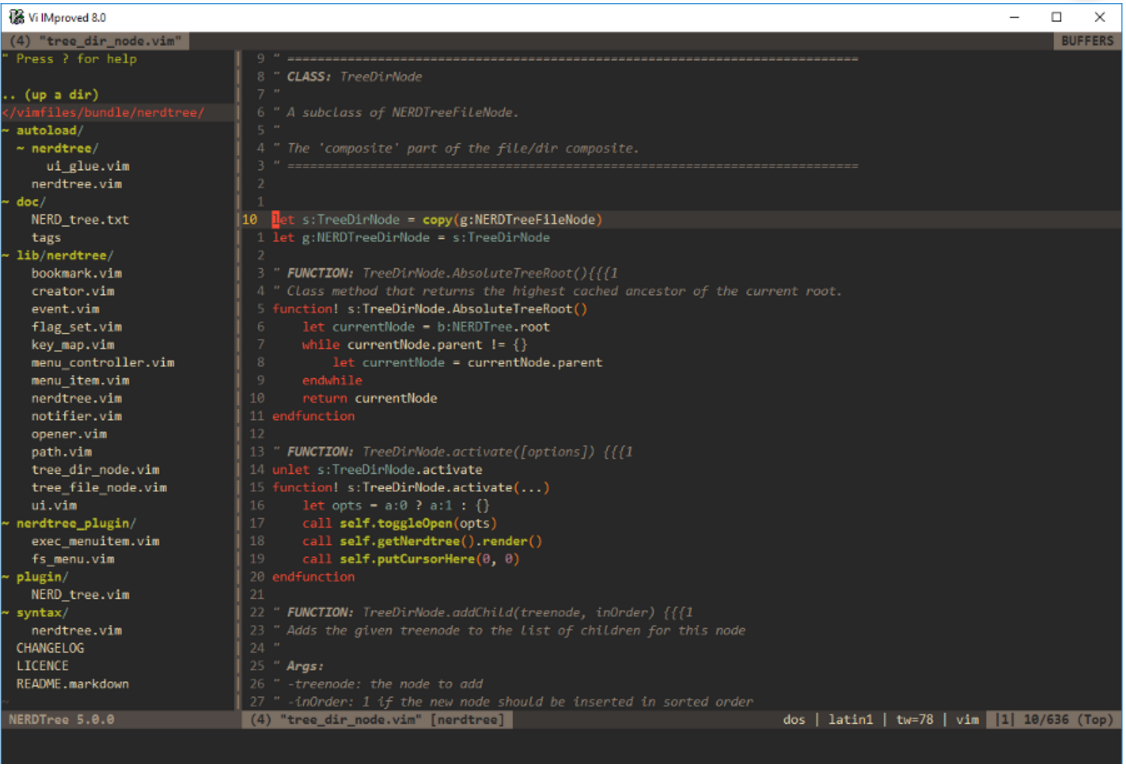Open path.vim in the tree
The width and height of the screenshot is (1126, 768).
click(61, 452)
